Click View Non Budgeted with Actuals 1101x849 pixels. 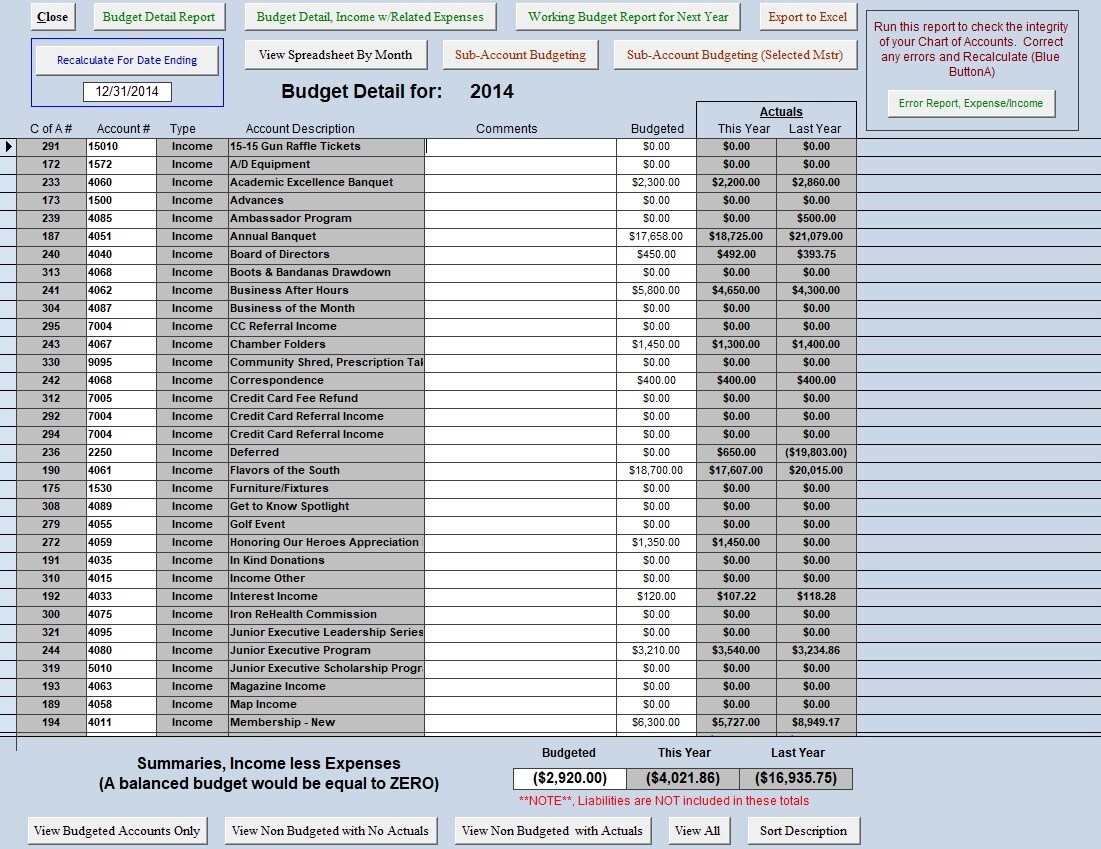[x=552, y=831]
